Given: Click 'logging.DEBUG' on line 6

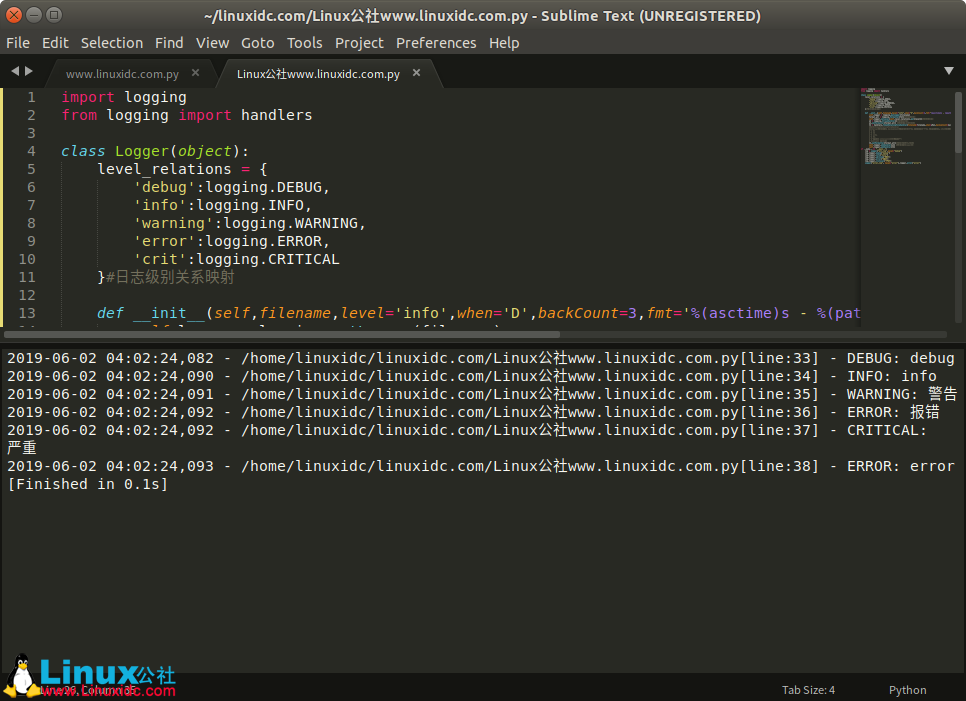Looking at the screenshot, I should [263, 187].
